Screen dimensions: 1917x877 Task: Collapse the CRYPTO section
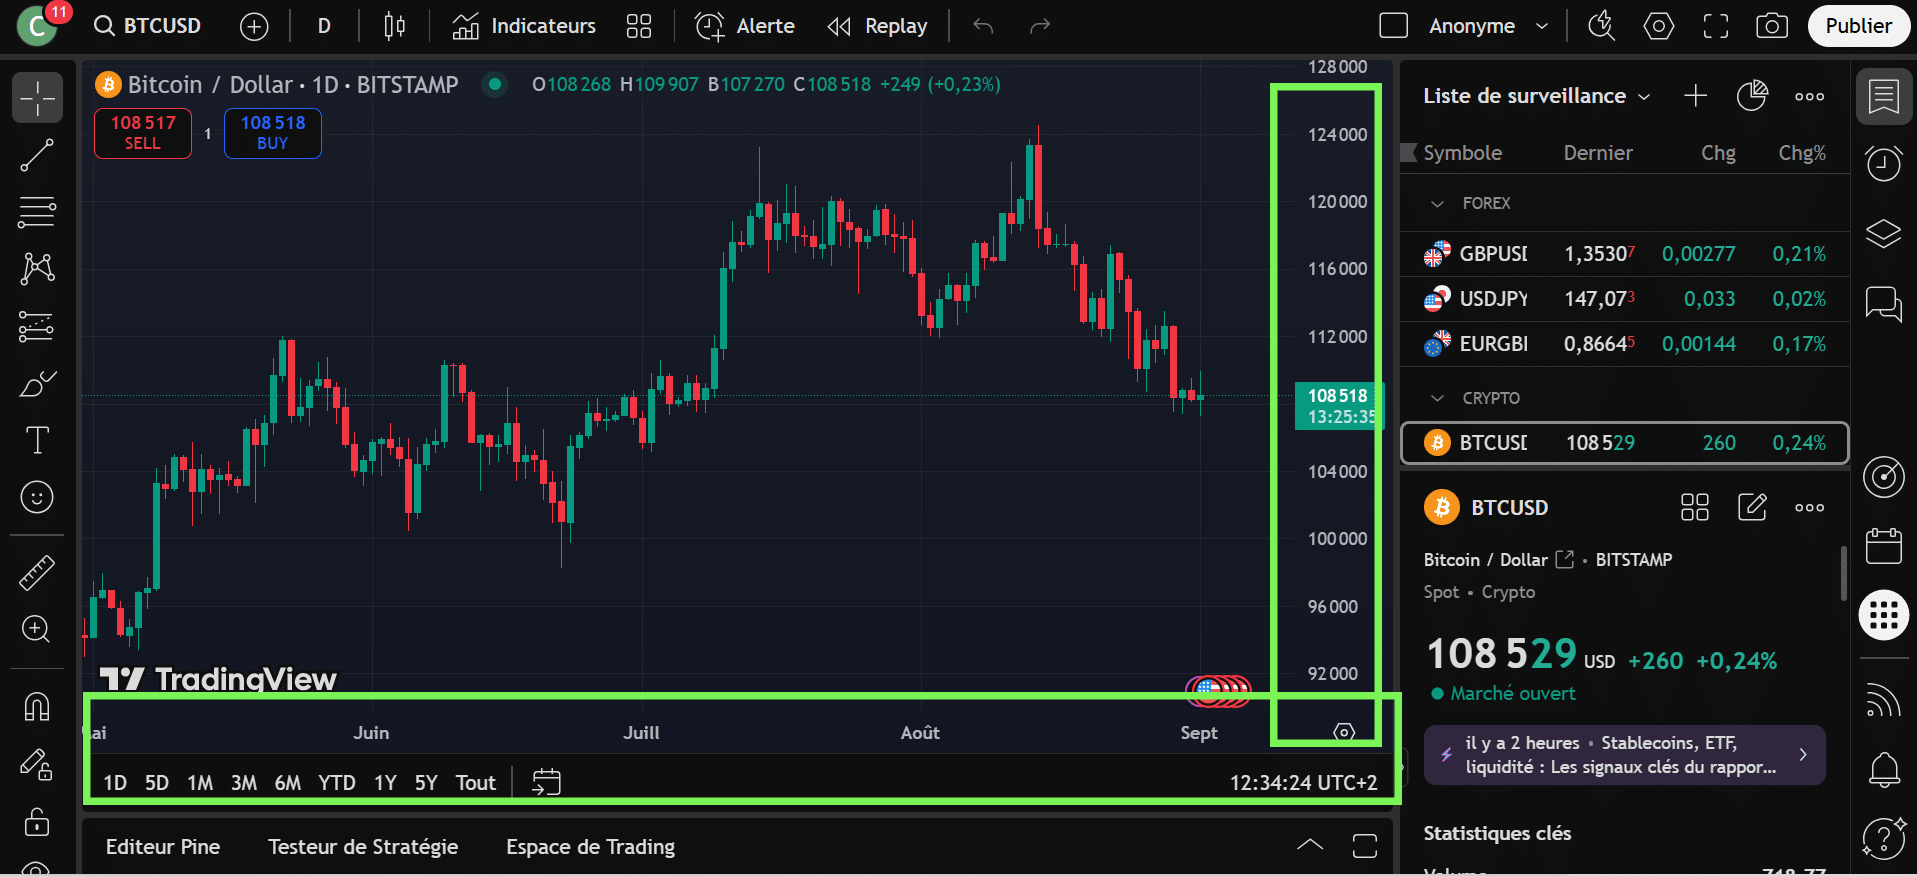tap(1438, 398)
